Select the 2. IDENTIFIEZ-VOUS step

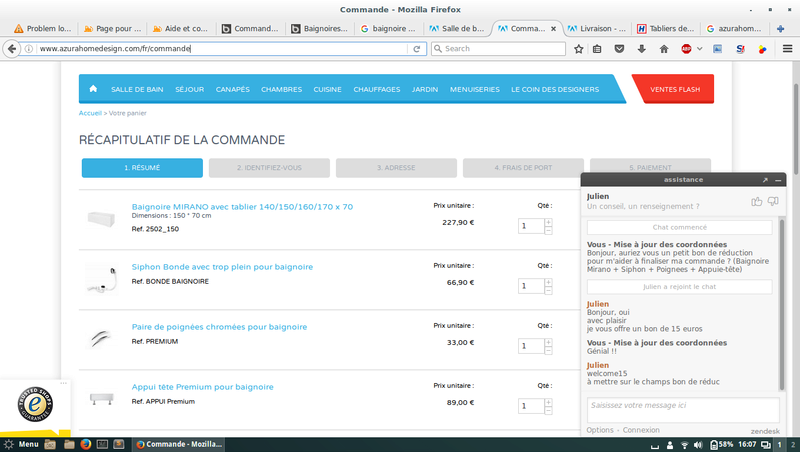tap(269, 168)
